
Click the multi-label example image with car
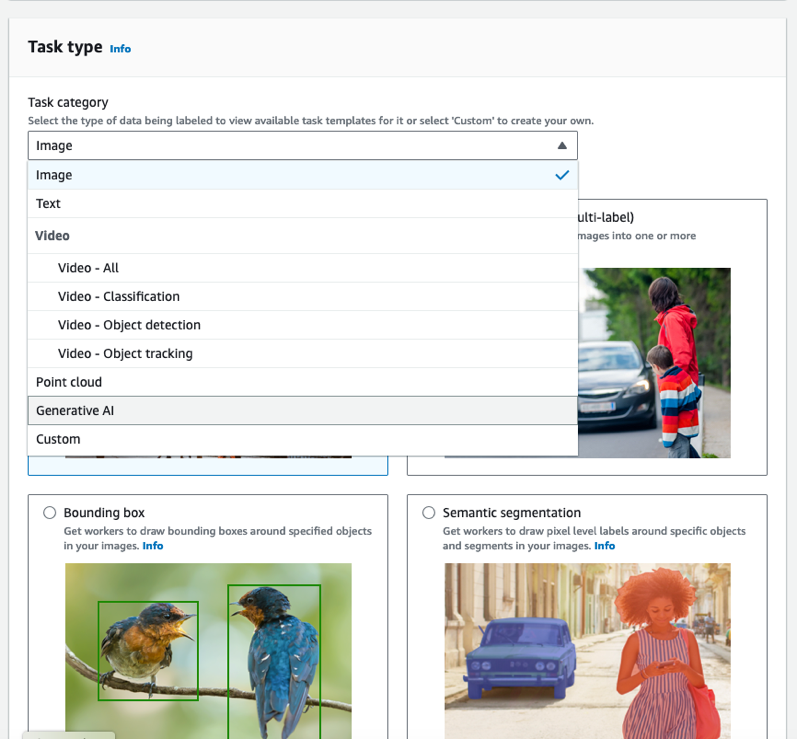(655, 363)
